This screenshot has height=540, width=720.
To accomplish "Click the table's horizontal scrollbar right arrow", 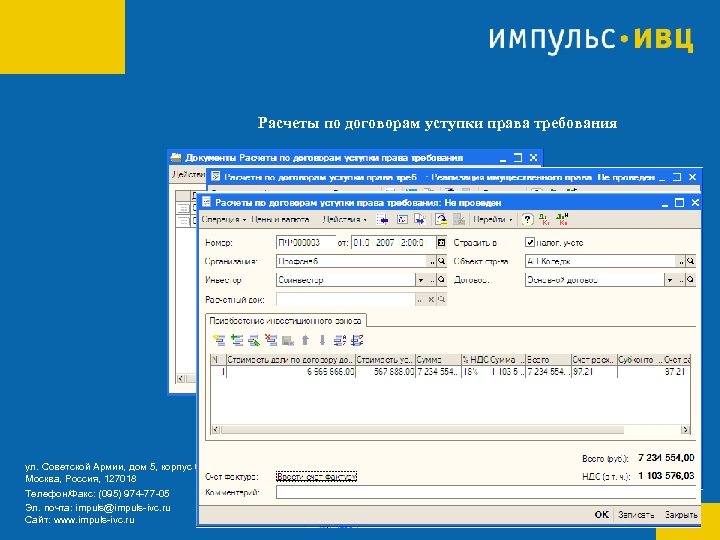I will click(685, 430).
